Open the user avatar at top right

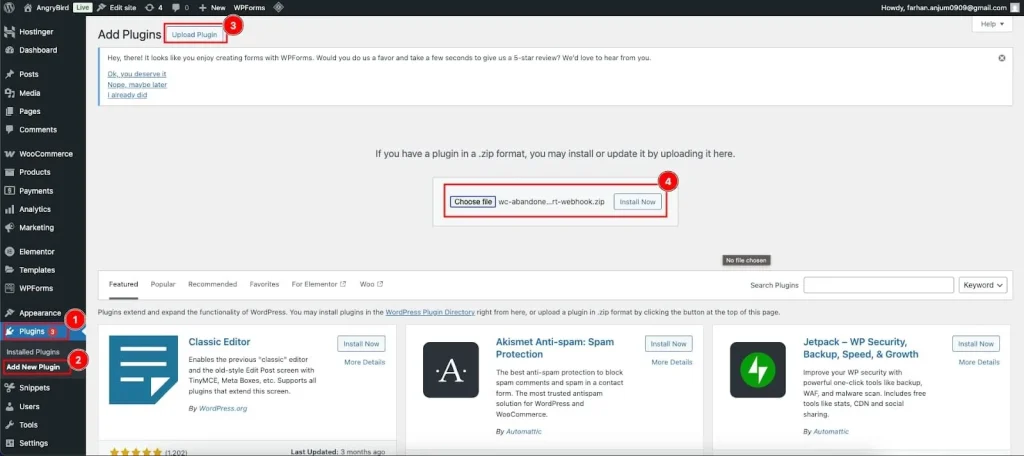click(1016, 7)
